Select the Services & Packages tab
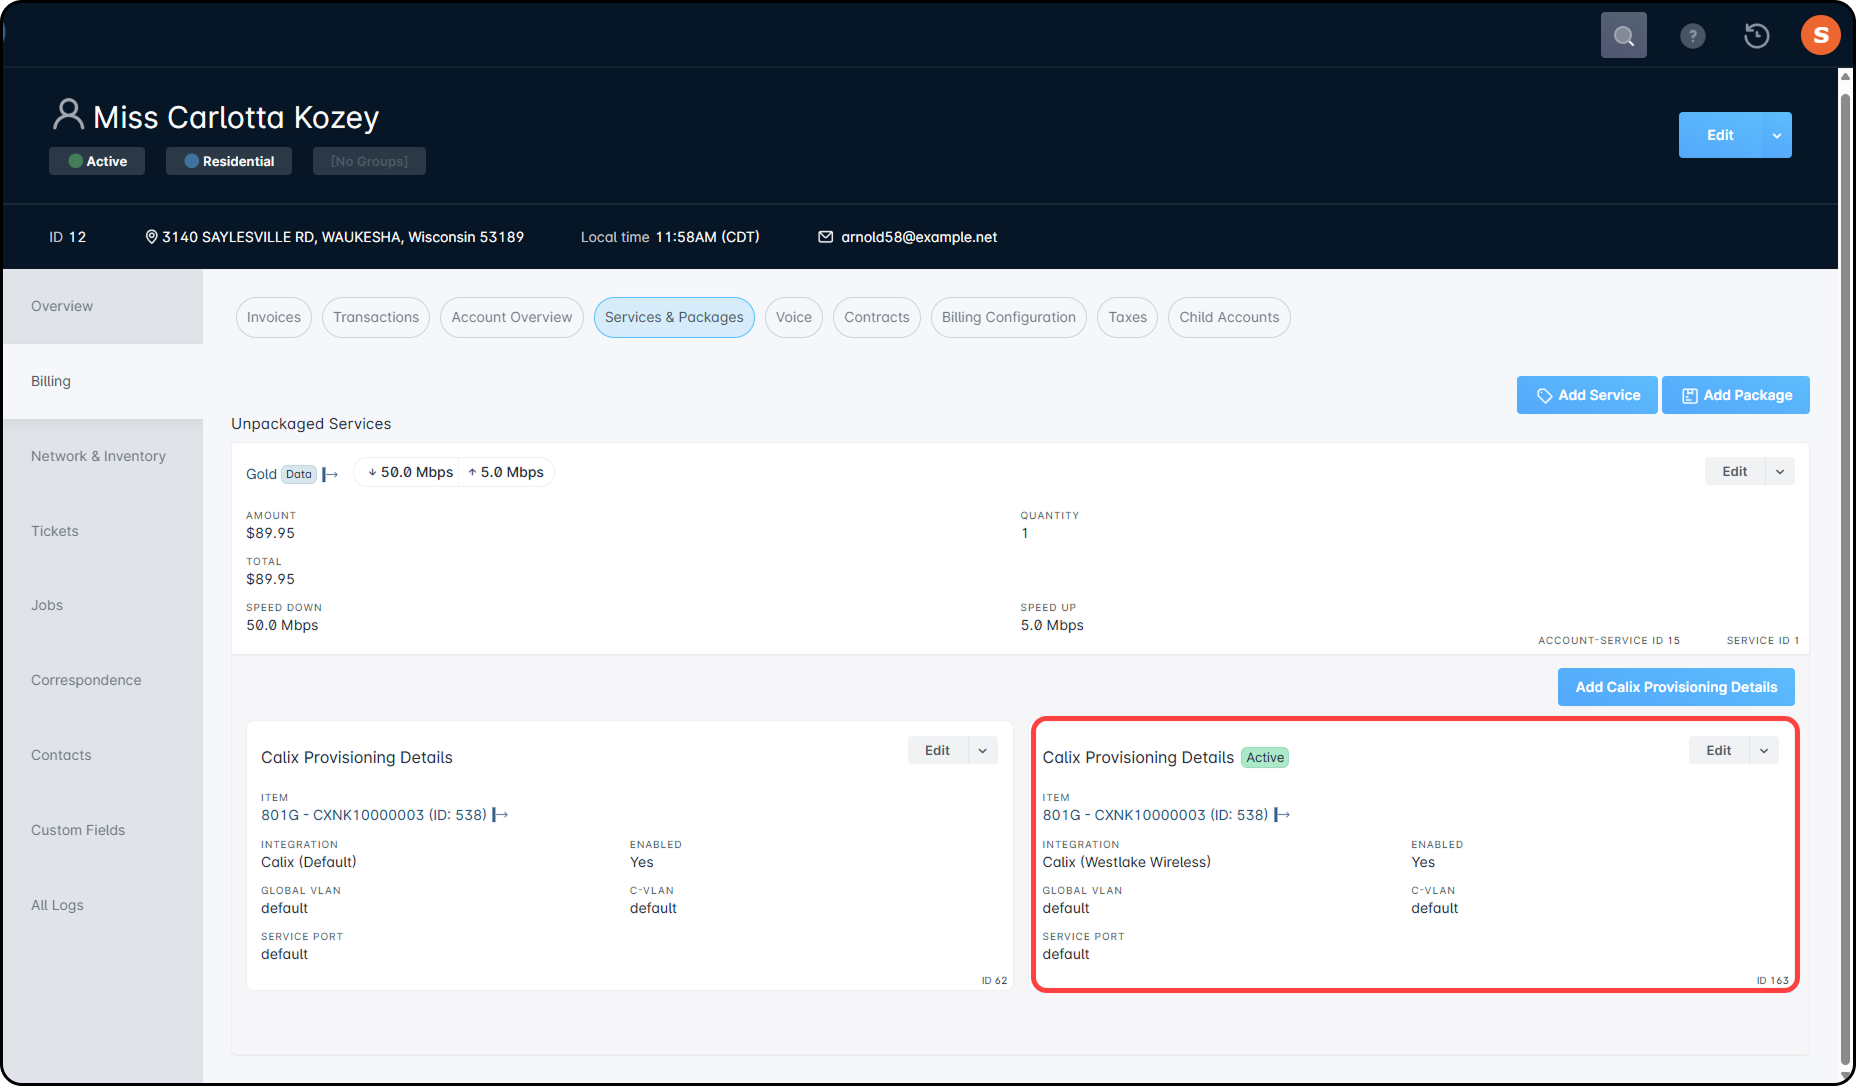 click(674, 317)
